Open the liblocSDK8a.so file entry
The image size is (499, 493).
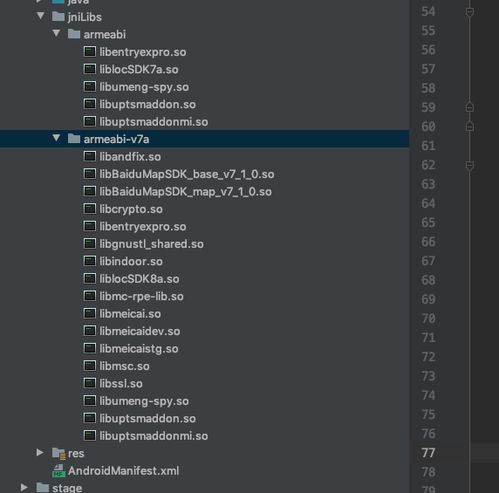139,279
